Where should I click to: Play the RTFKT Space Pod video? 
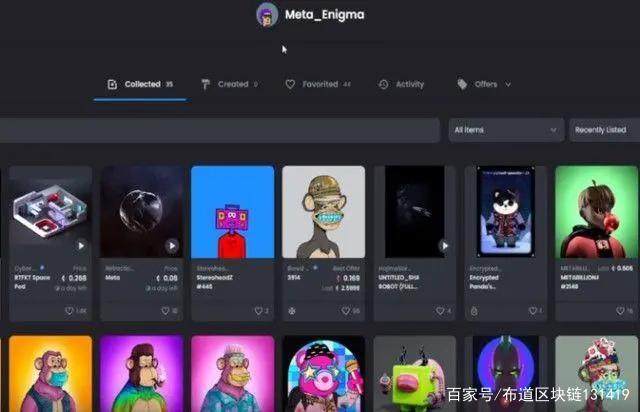[x=81, y=246]
